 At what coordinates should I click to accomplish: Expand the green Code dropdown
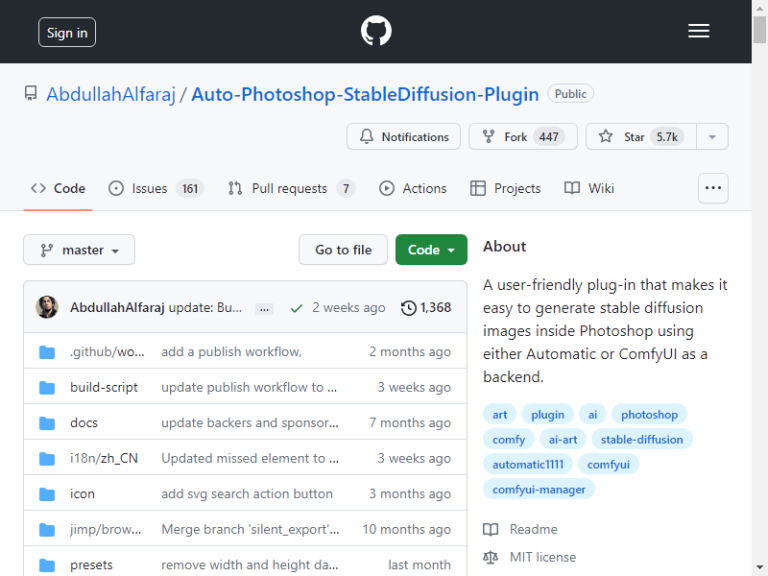click(432, 250)
